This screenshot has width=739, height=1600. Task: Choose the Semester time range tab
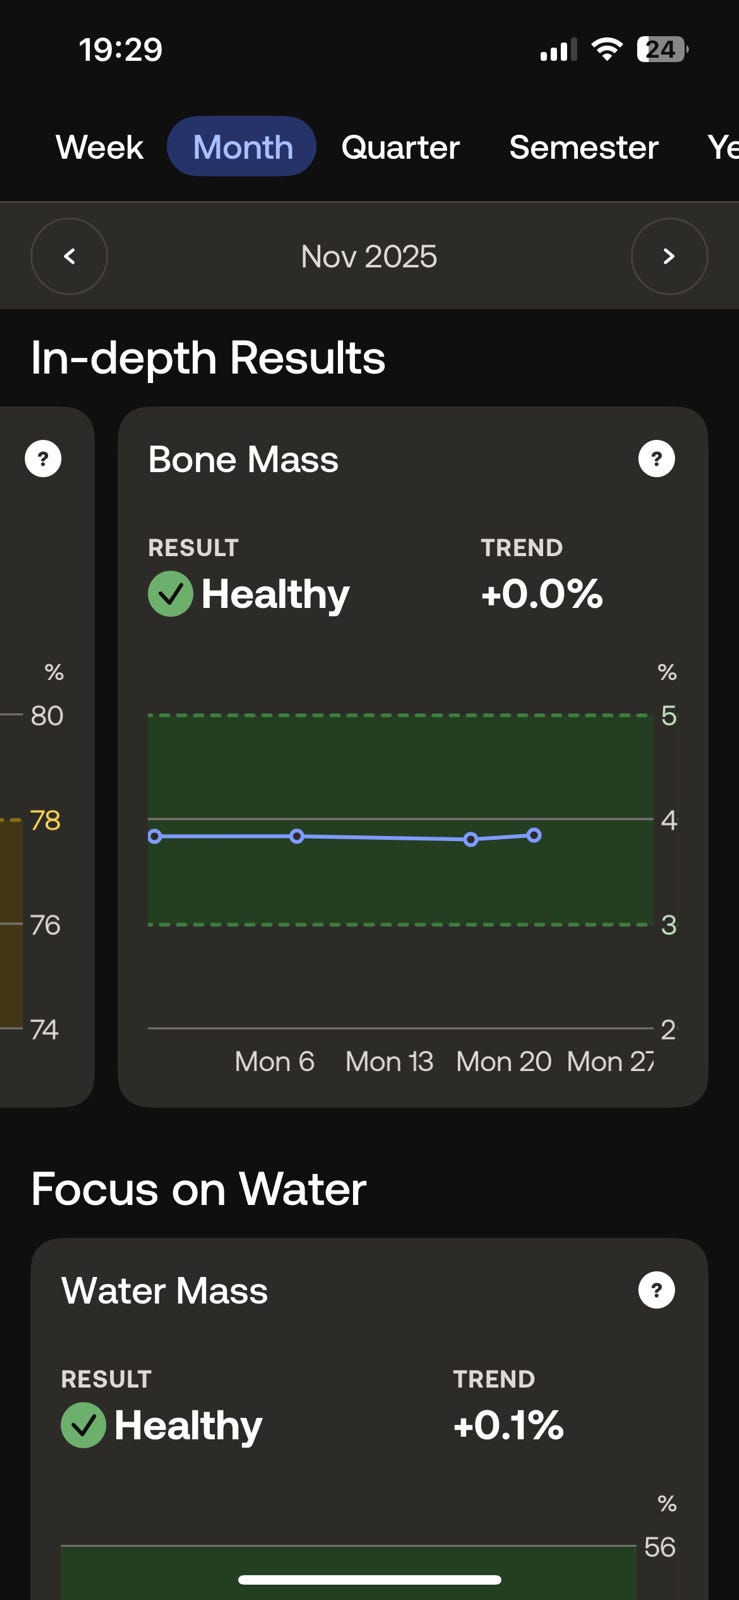pos(583,147)
